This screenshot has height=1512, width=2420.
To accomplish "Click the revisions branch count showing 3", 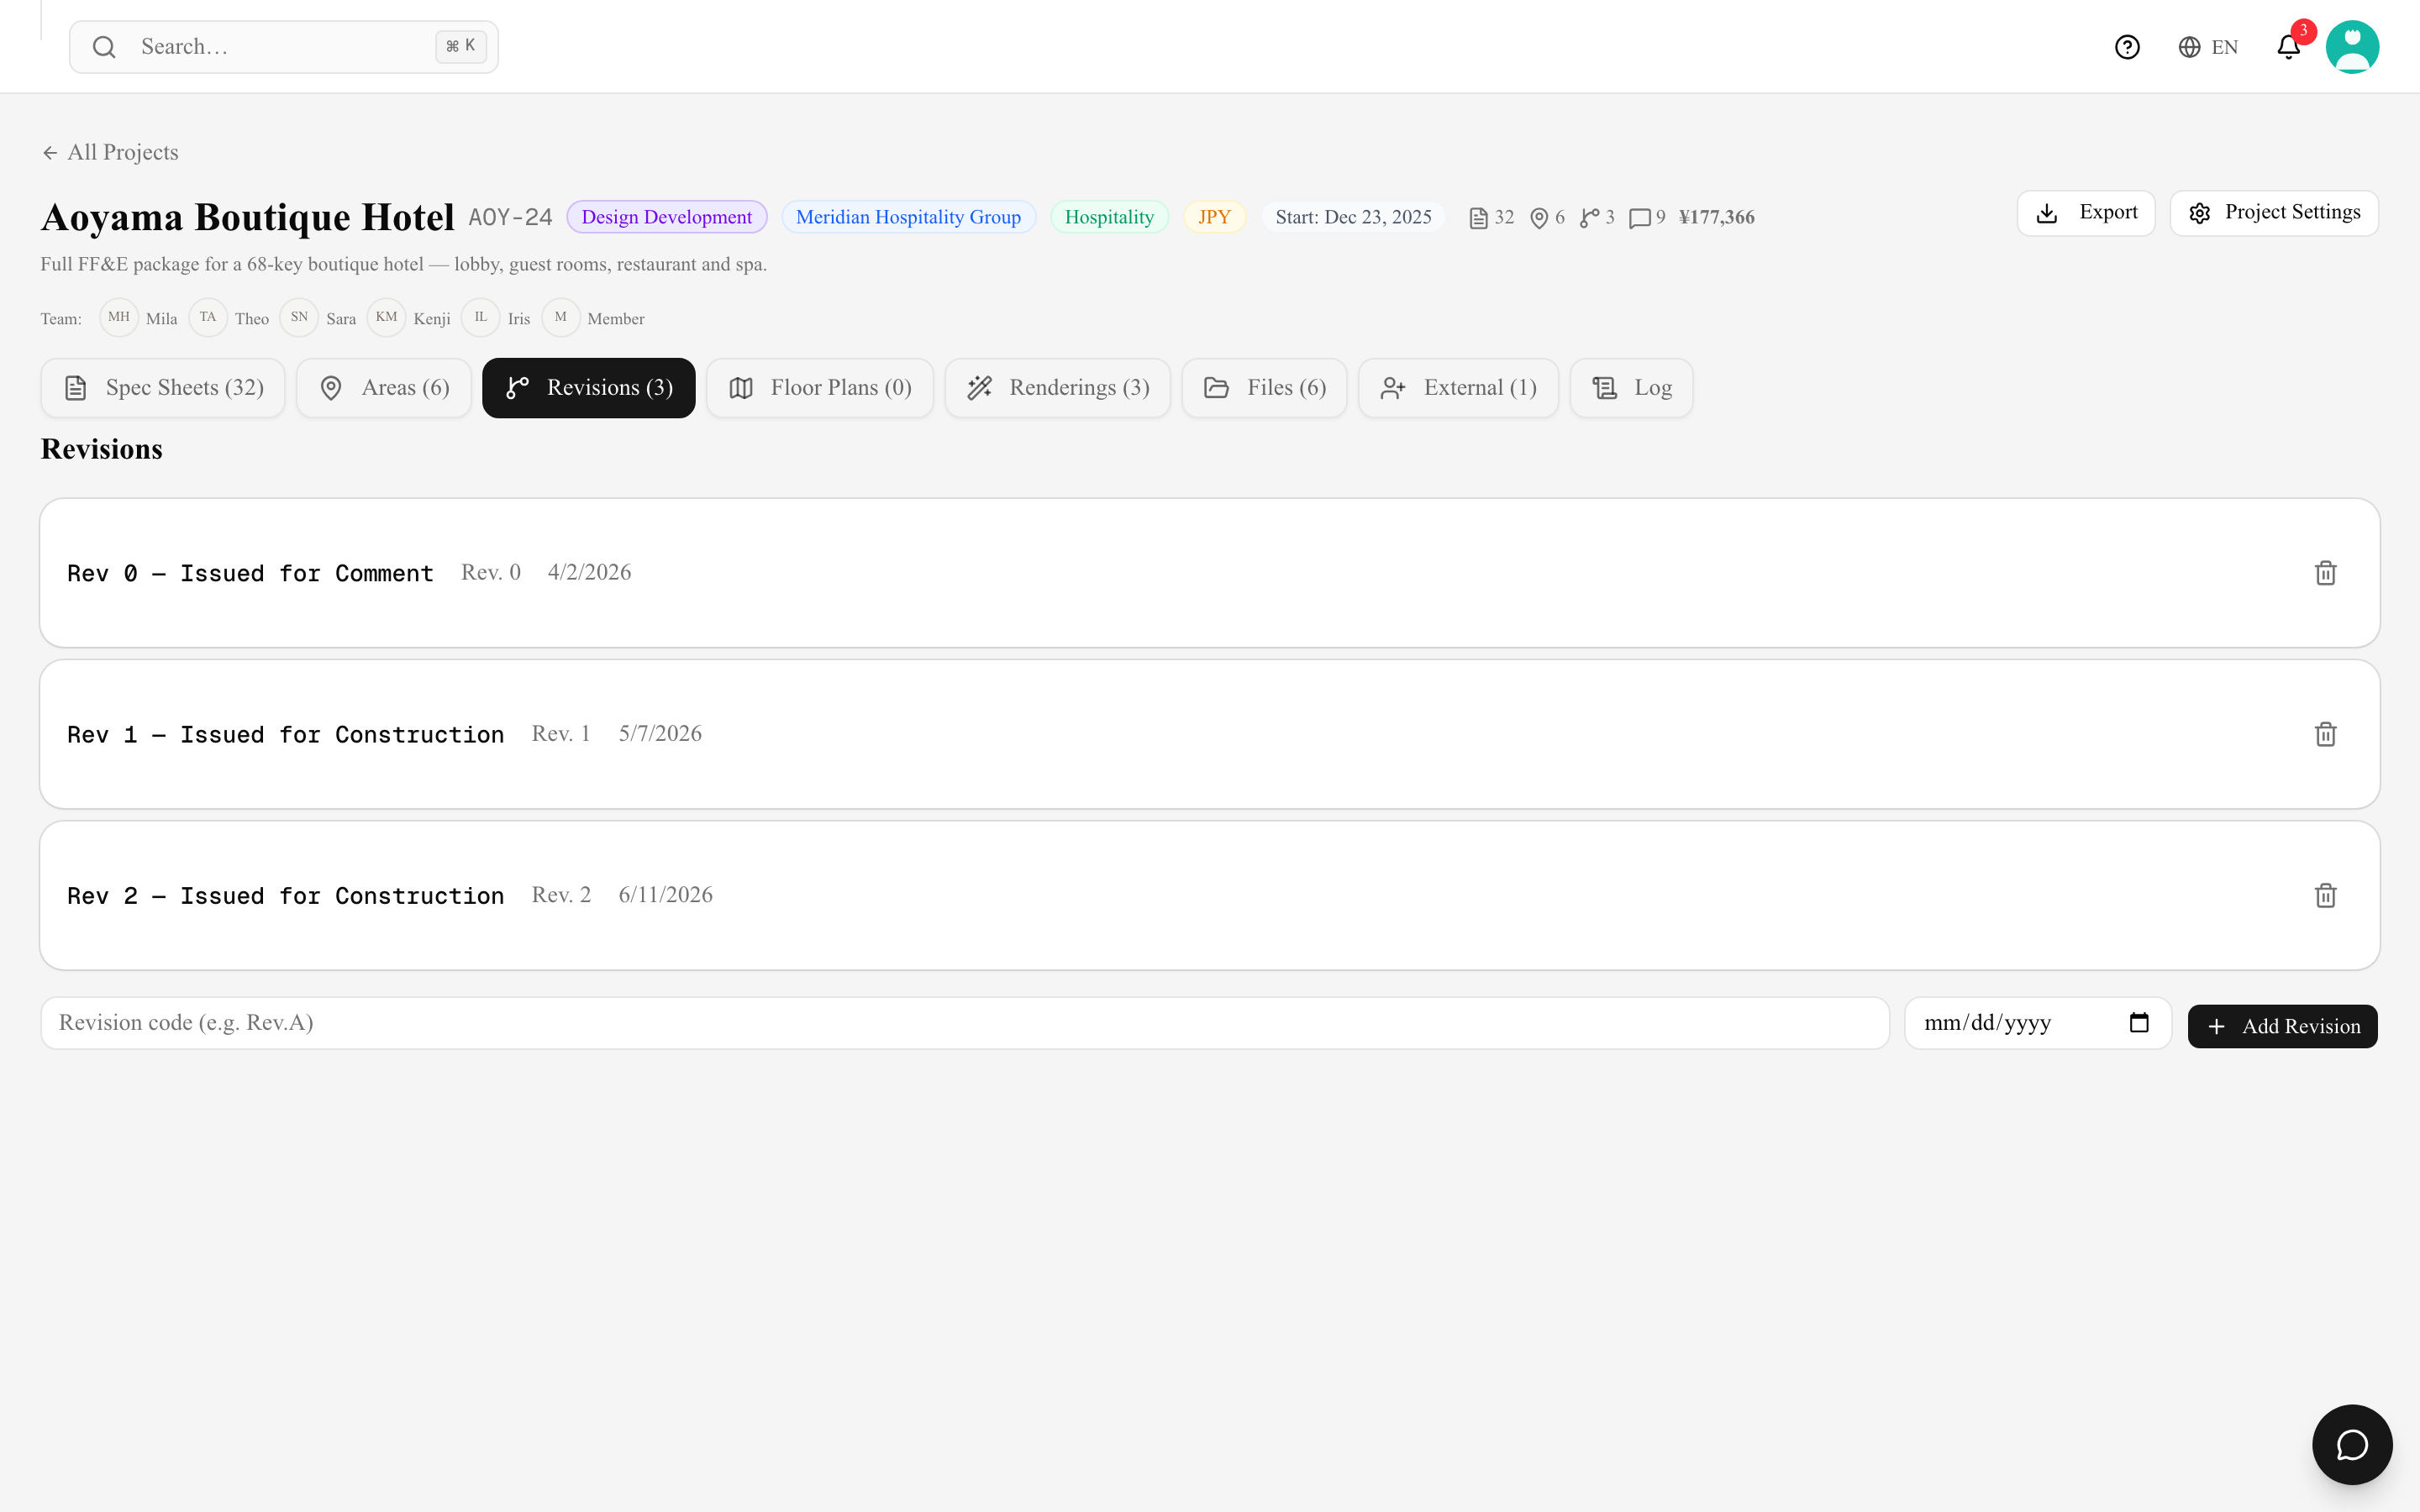I will [x=1597, y=218].
